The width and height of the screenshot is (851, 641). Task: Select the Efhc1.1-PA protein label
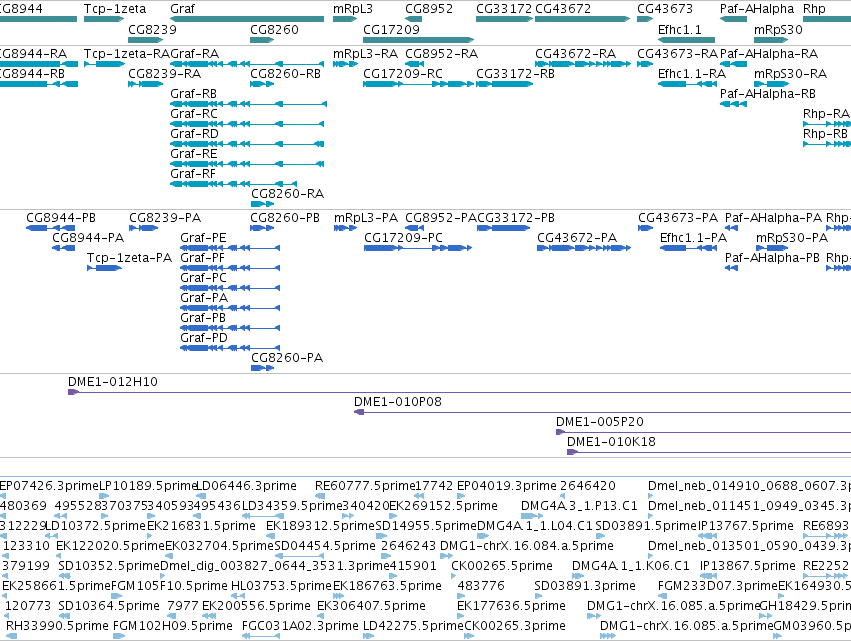(x=693, y=237)
